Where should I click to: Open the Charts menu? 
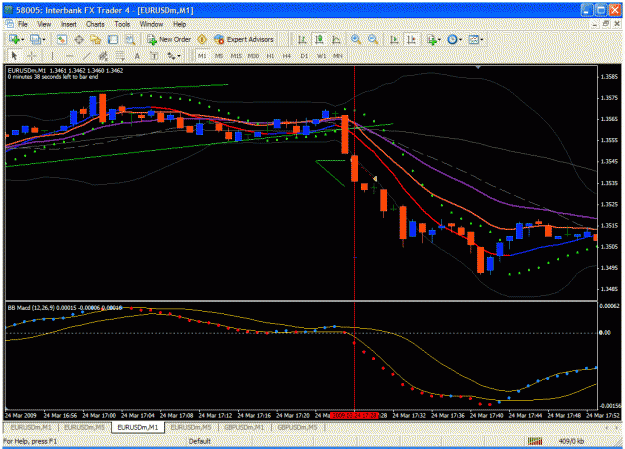click(95, 24)
